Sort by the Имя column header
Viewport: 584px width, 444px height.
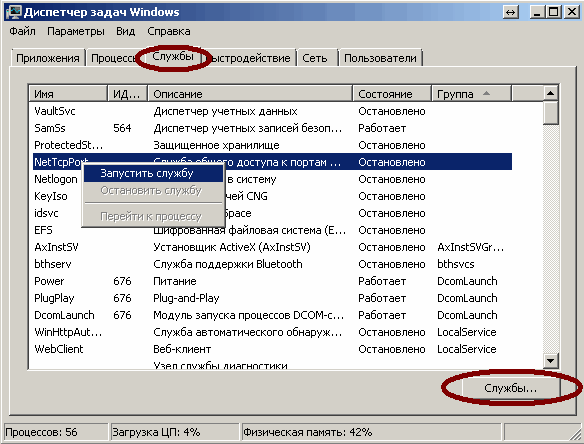pos(68,94)
